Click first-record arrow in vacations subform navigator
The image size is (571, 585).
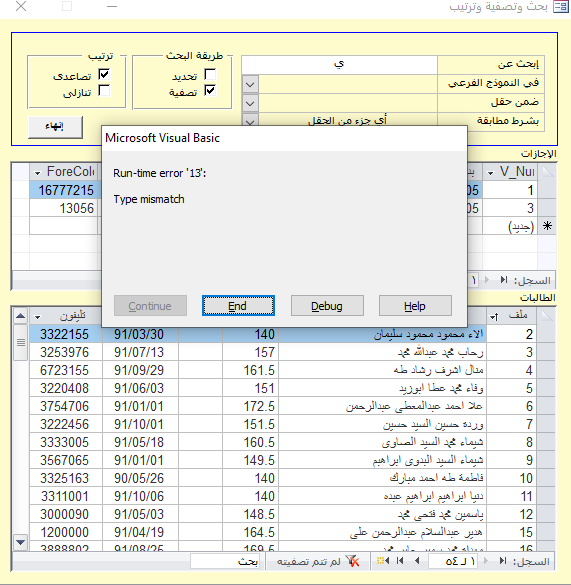click(504, 280)
